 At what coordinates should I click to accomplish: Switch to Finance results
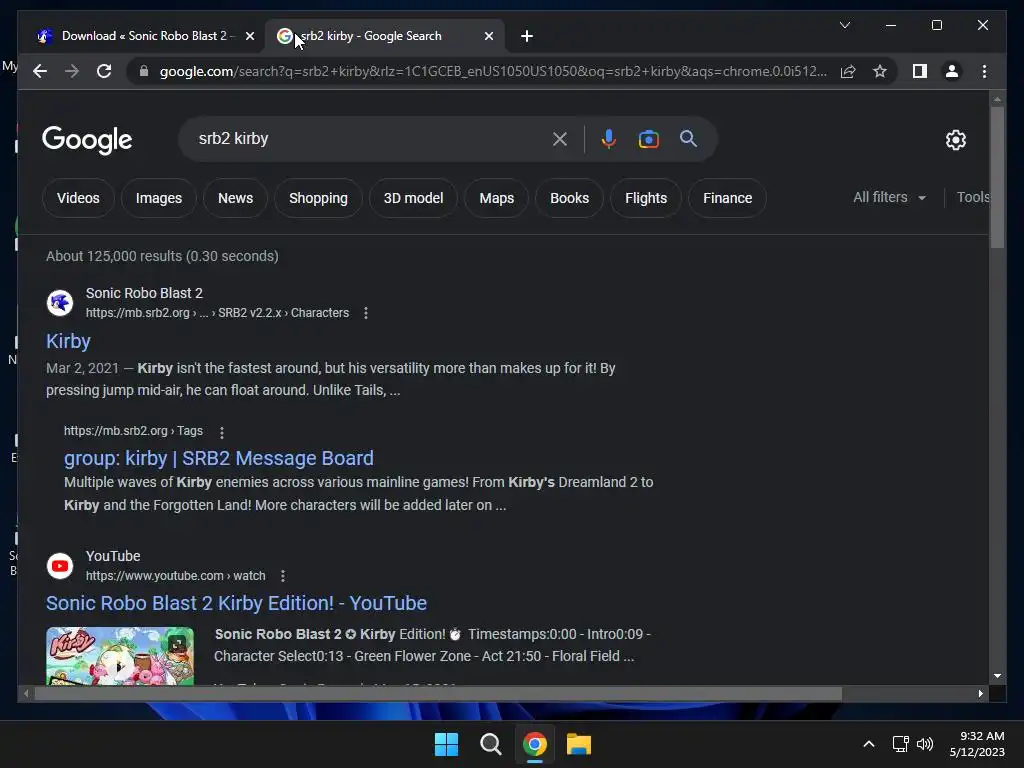pyautogui.click(x=728, y=198)
